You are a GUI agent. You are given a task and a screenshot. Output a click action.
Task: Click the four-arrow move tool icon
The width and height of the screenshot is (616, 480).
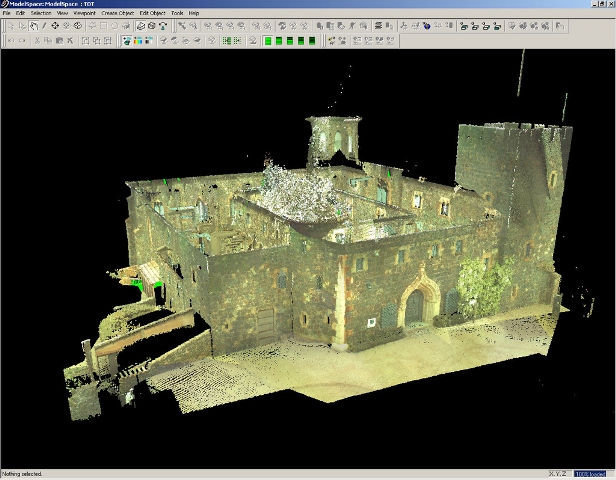55,26
